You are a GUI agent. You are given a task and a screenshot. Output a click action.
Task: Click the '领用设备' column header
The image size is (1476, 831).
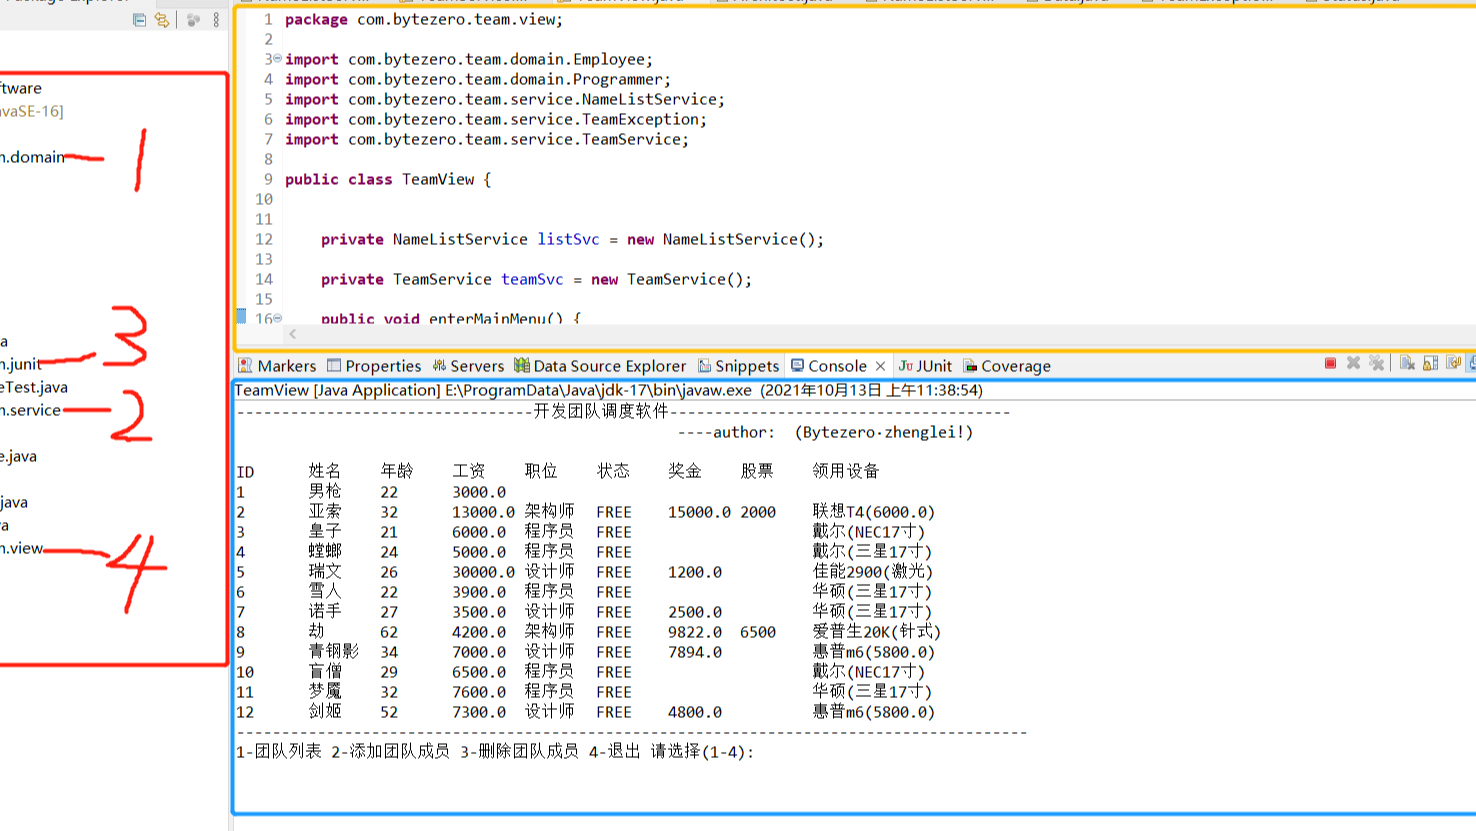click(x=846, y=471)
